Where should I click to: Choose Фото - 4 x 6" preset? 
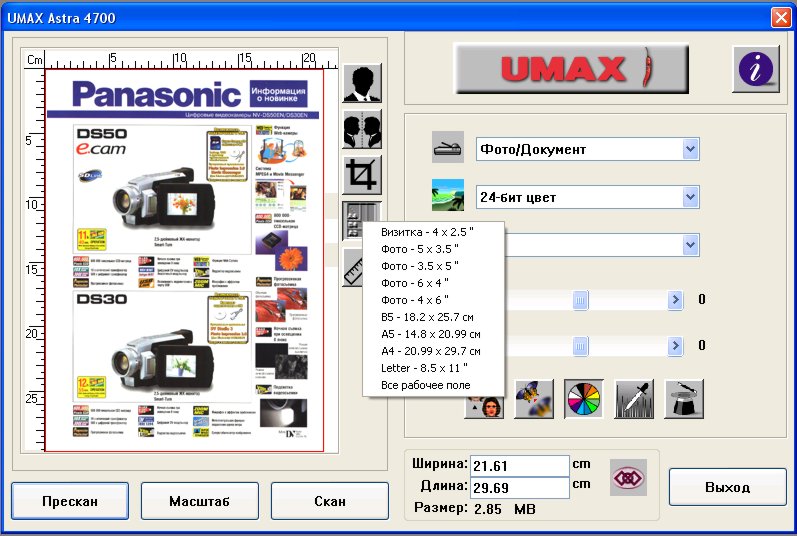pos(434,300)
